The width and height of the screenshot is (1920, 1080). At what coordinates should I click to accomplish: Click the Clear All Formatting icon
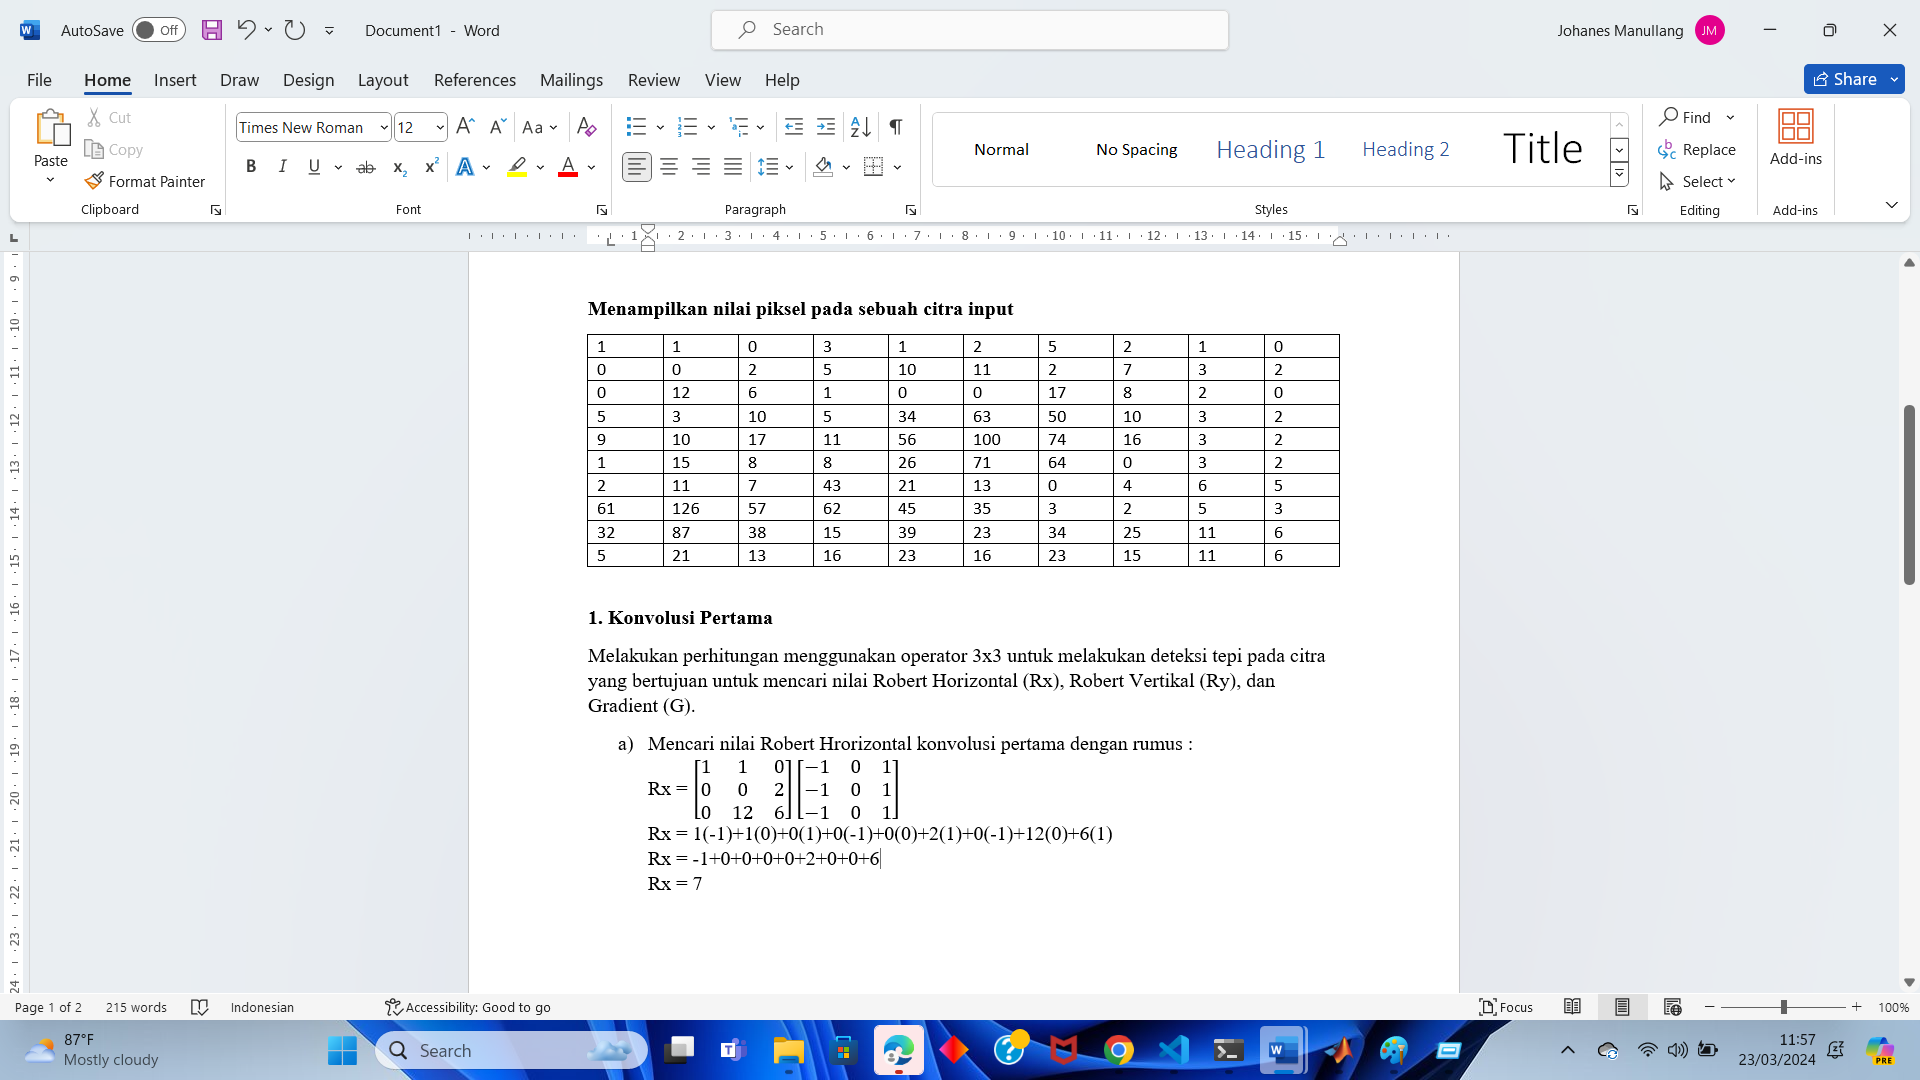[587, 127]
